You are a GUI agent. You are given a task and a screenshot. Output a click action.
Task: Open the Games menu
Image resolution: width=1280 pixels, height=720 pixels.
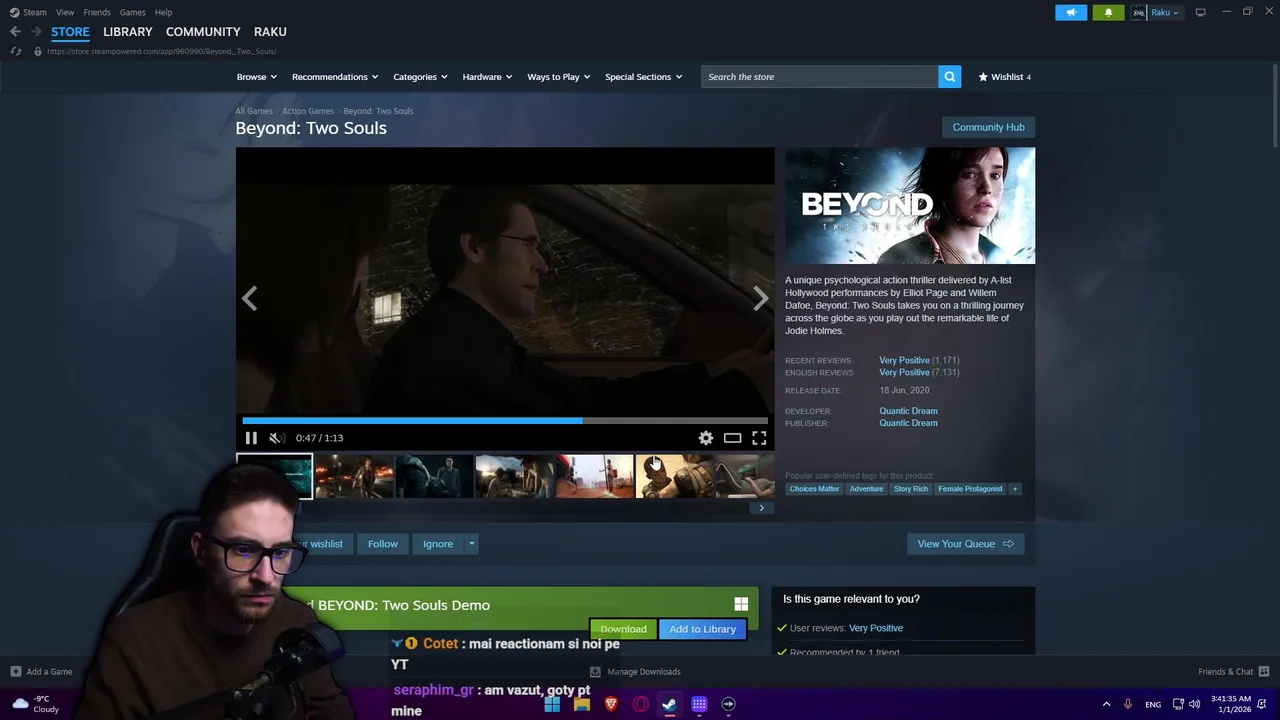coord(132,12)
